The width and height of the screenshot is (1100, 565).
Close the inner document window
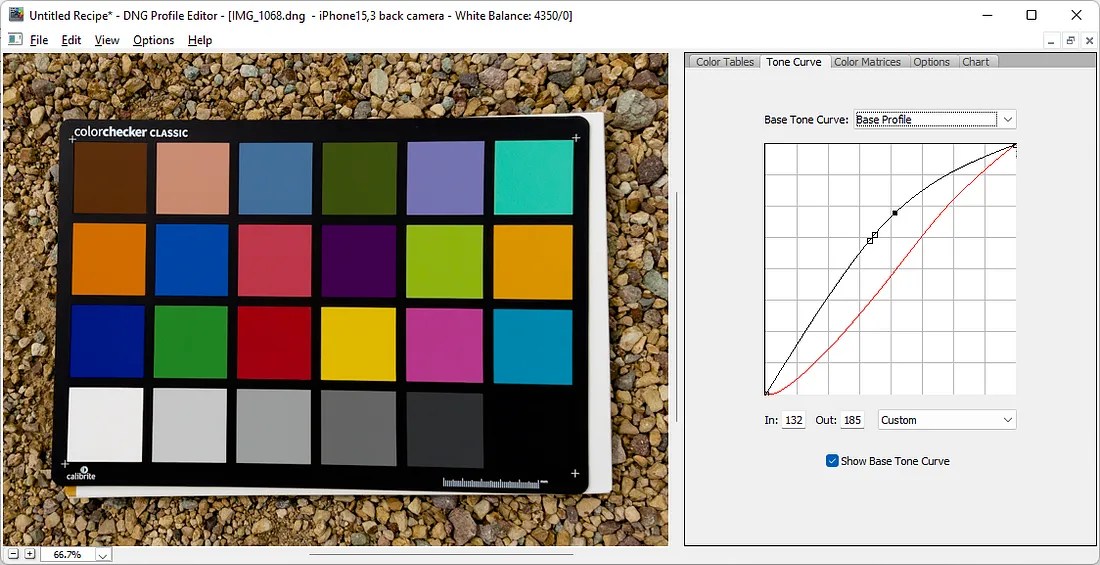click(1089, 41)
